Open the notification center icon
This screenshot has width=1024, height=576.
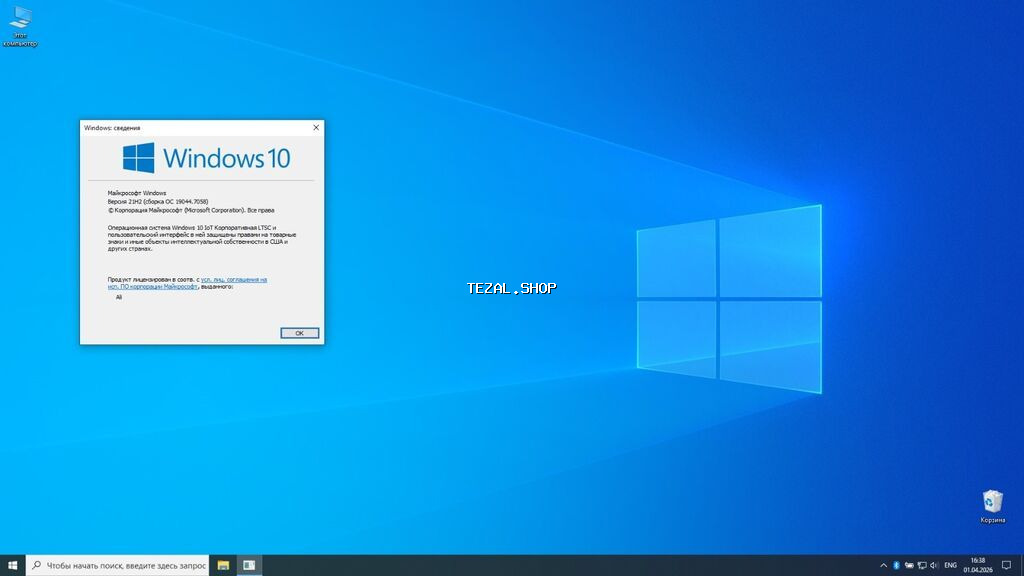(1005, 565)
